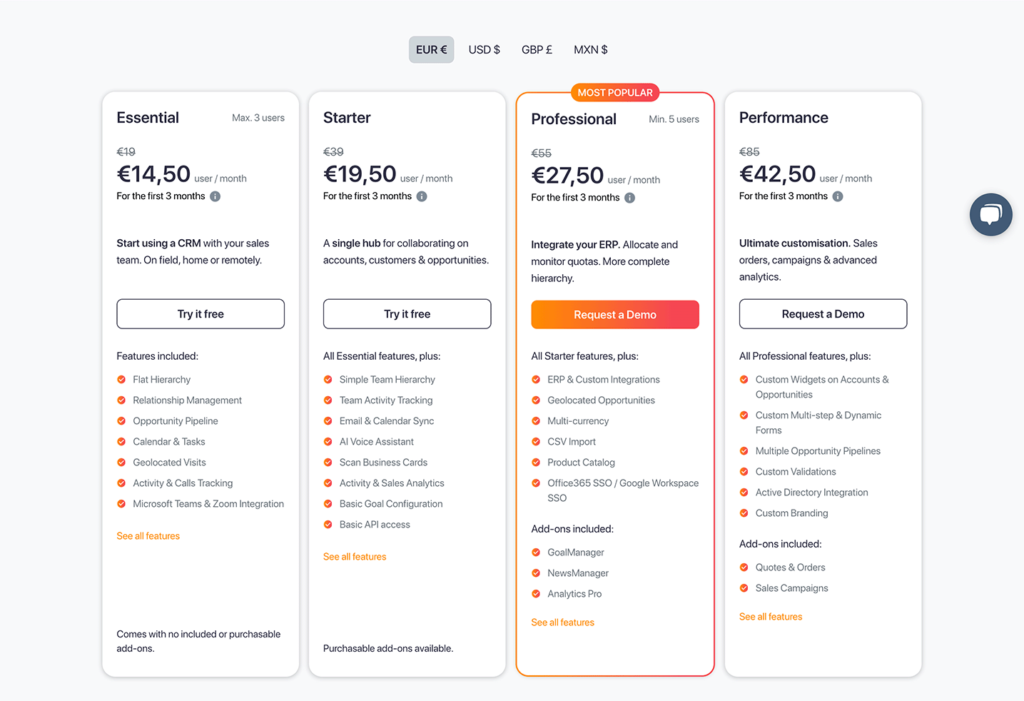Click check icon next to Flat Hierarchy
The height and width of the screenshot is (701, 1024).
(x=121, y=380)
